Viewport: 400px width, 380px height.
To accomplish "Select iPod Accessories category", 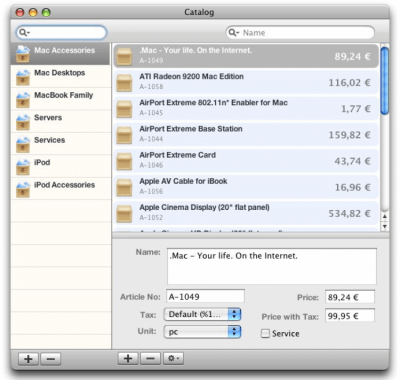I will coord(61,188).
